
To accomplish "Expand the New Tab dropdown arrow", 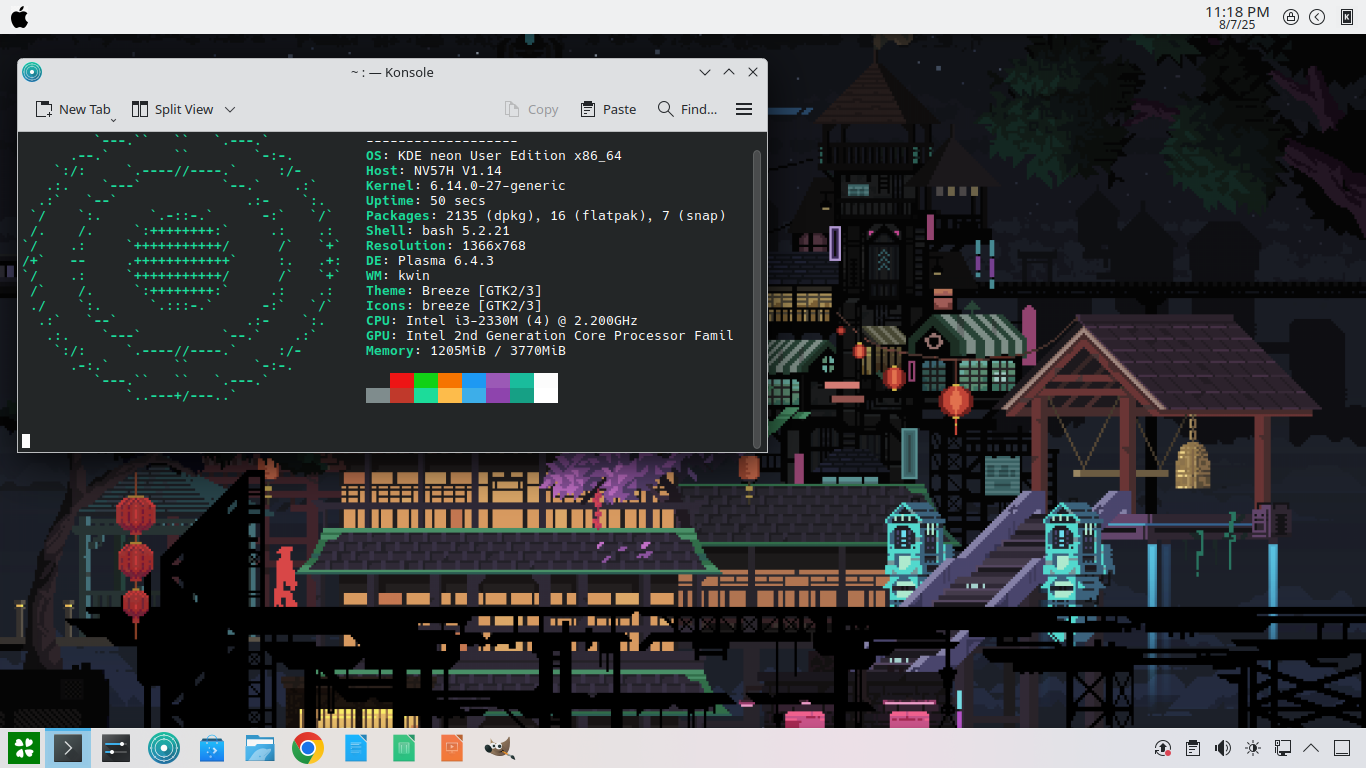I will 113,119.
